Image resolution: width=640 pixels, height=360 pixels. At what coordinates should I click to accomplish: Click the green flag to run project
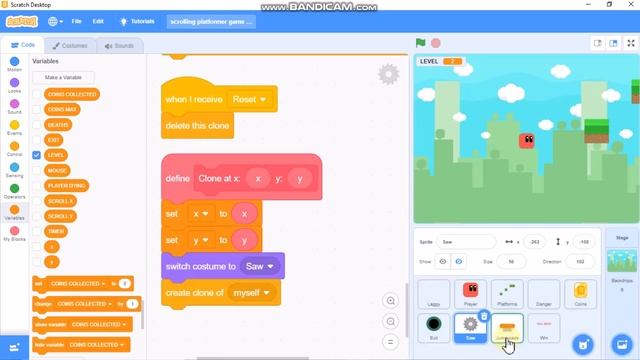pyautogui.click(x=420, y=43)
